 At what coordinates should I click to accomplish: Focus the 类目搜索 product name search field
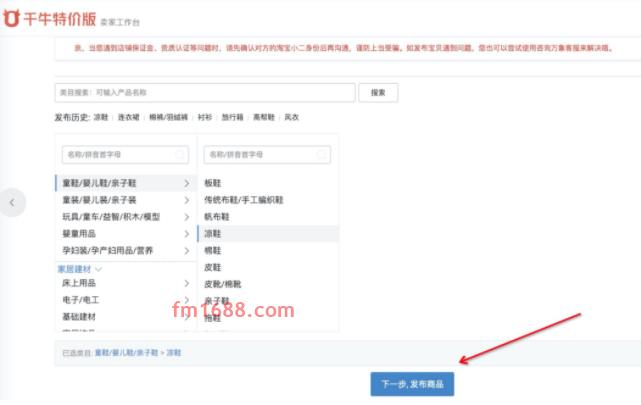[205, 93]
